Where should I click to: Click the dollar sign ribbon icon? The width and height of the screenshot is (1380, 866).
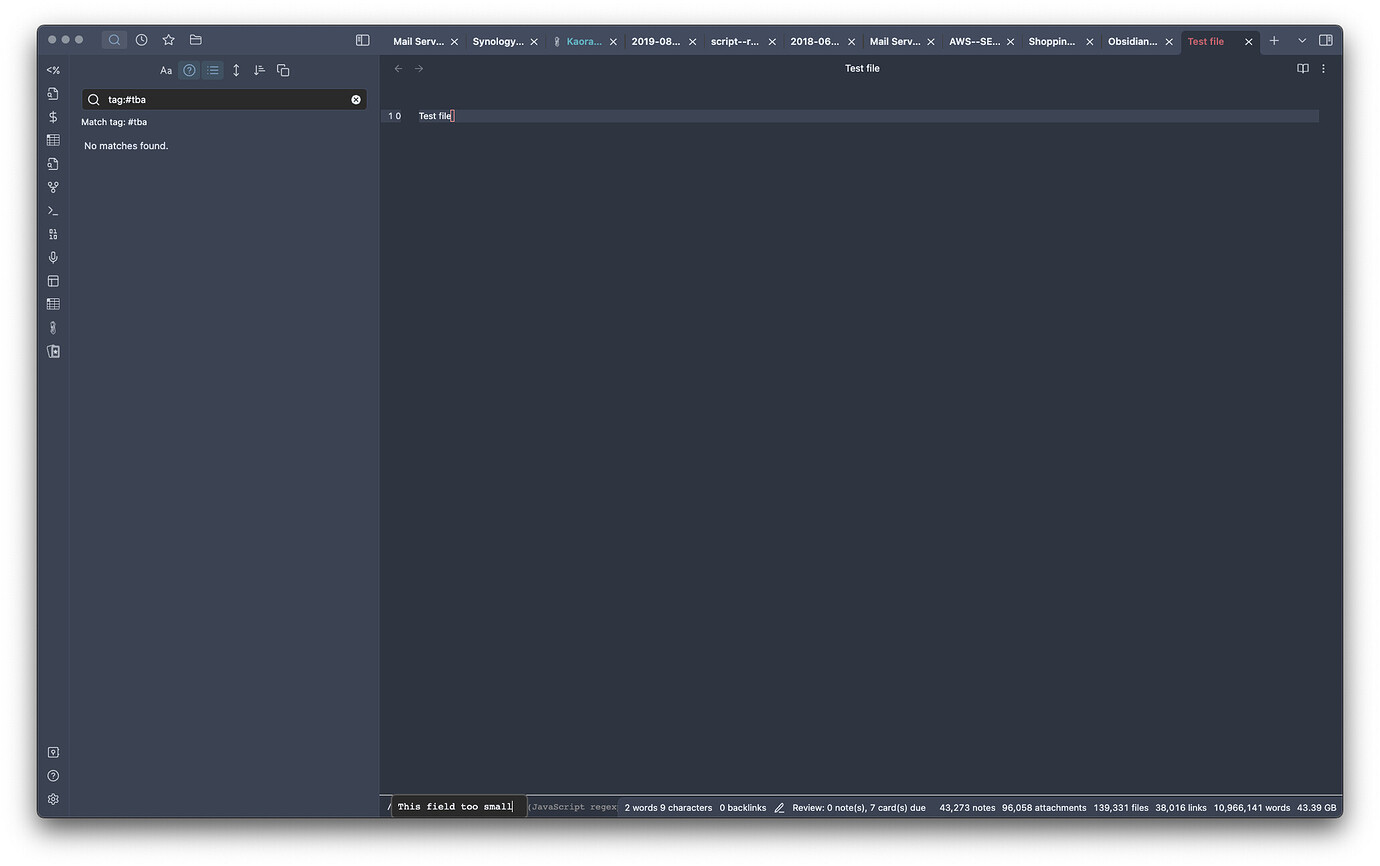[53, 117]
